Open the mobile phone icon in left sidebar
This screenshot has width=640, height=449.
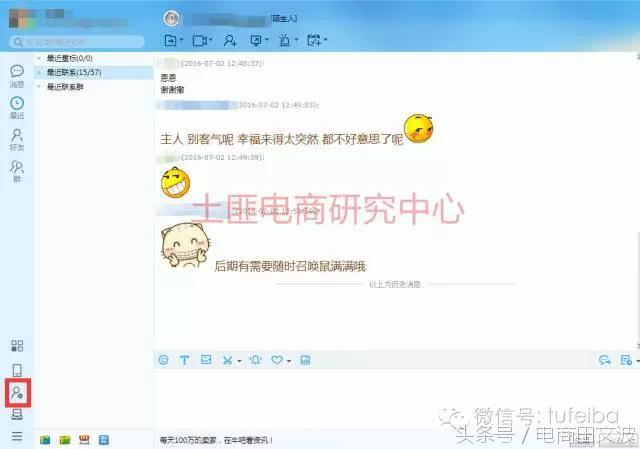[17, 370]
